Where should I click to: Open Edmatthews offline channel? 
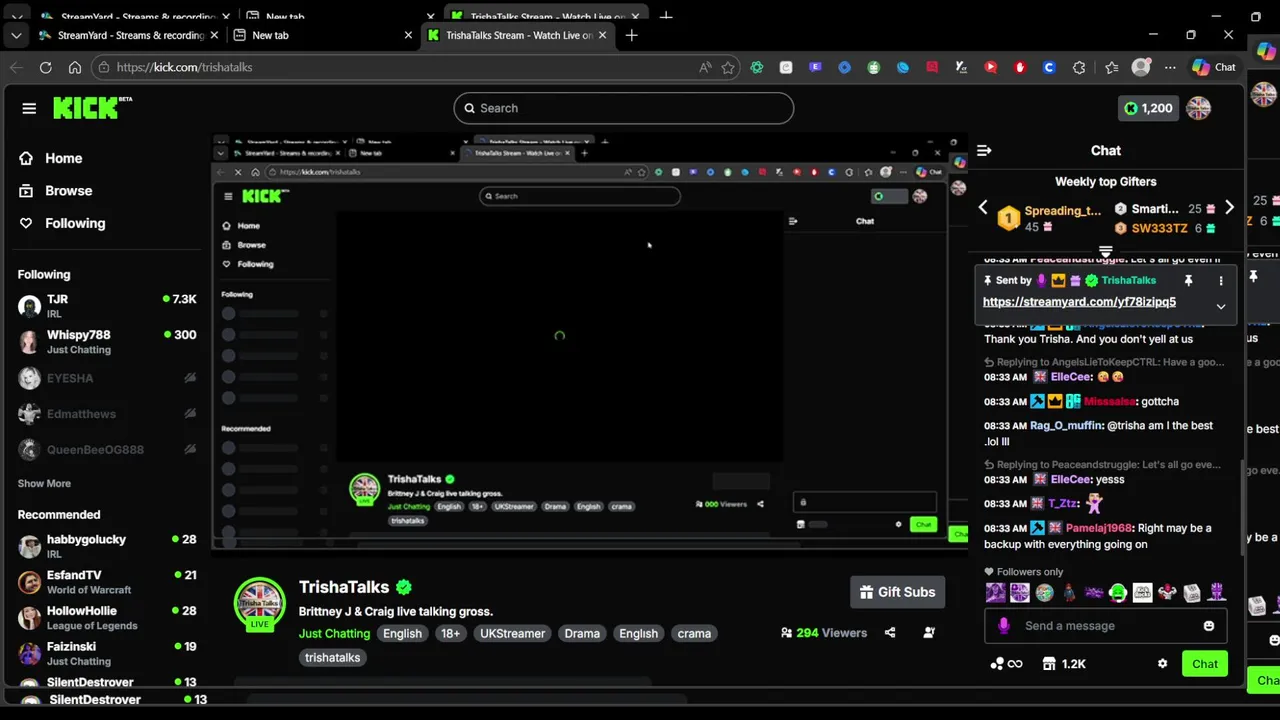click(x=107, y=414)
